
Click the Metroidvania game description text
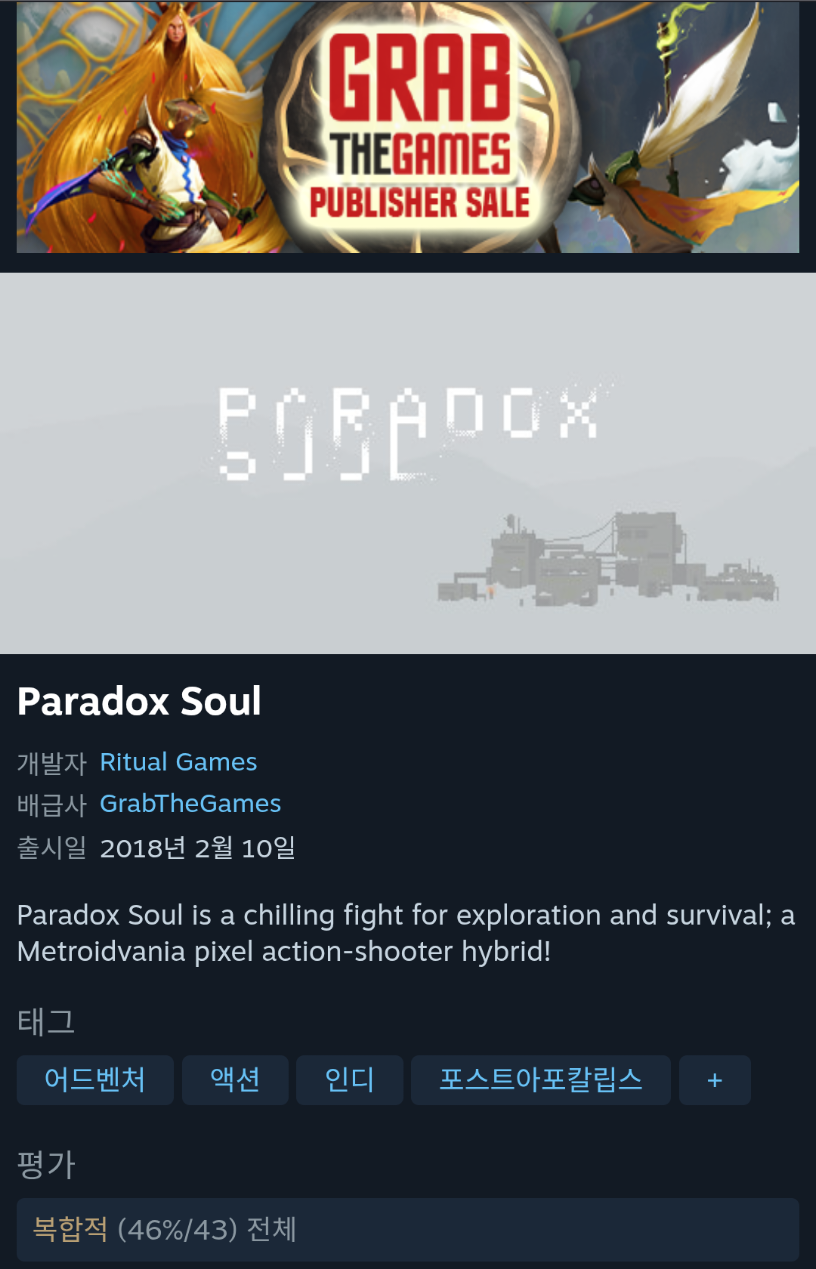pyautogui.click(x=406, y=933)
